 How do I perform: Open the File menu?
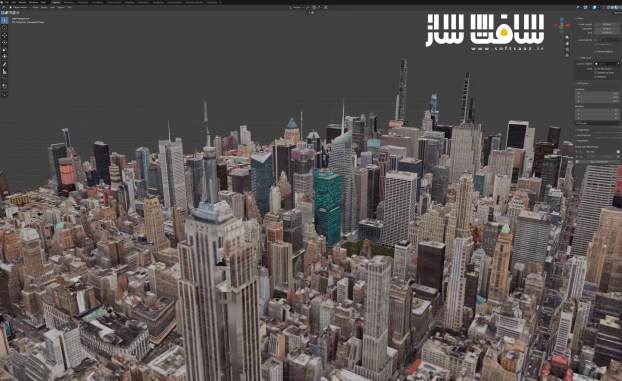(x=7, y=2)
